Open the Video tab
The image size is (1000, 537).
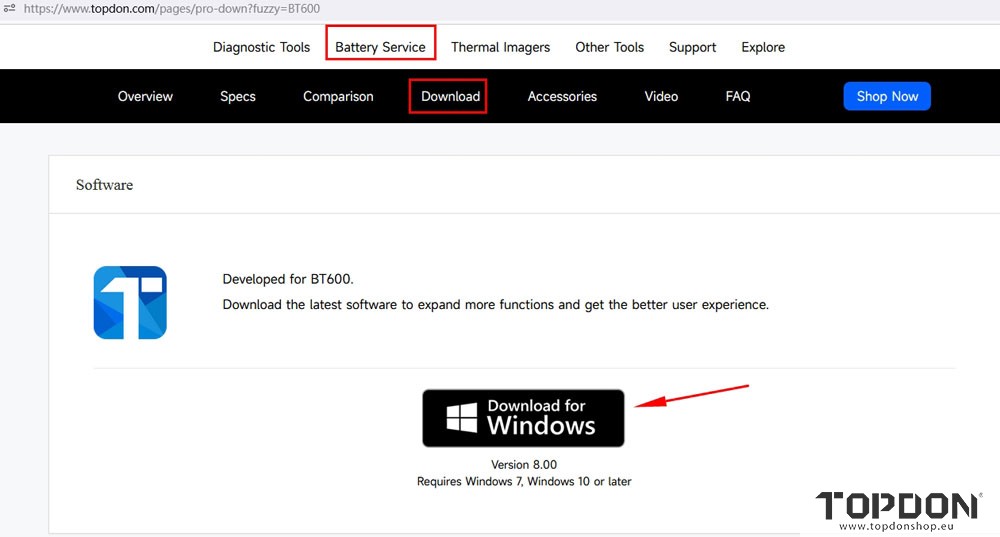pyautogui.click(x=661, y=96)
